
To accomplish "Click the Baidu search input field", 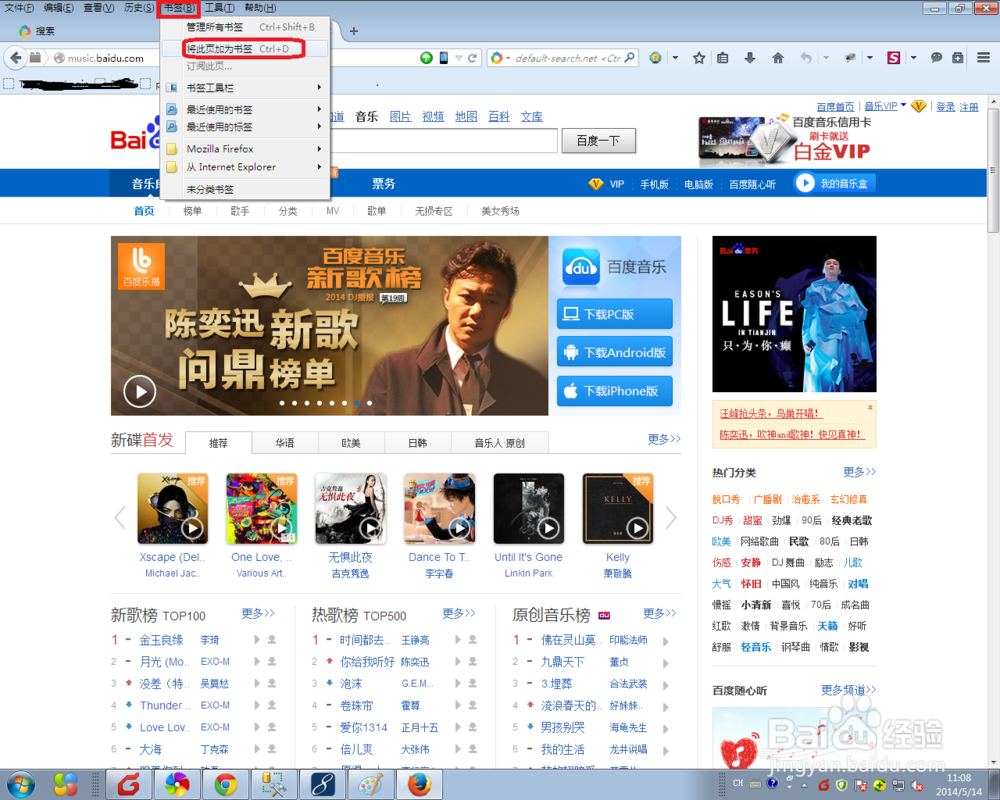I will pyautogui.click(x=445, y=140).
